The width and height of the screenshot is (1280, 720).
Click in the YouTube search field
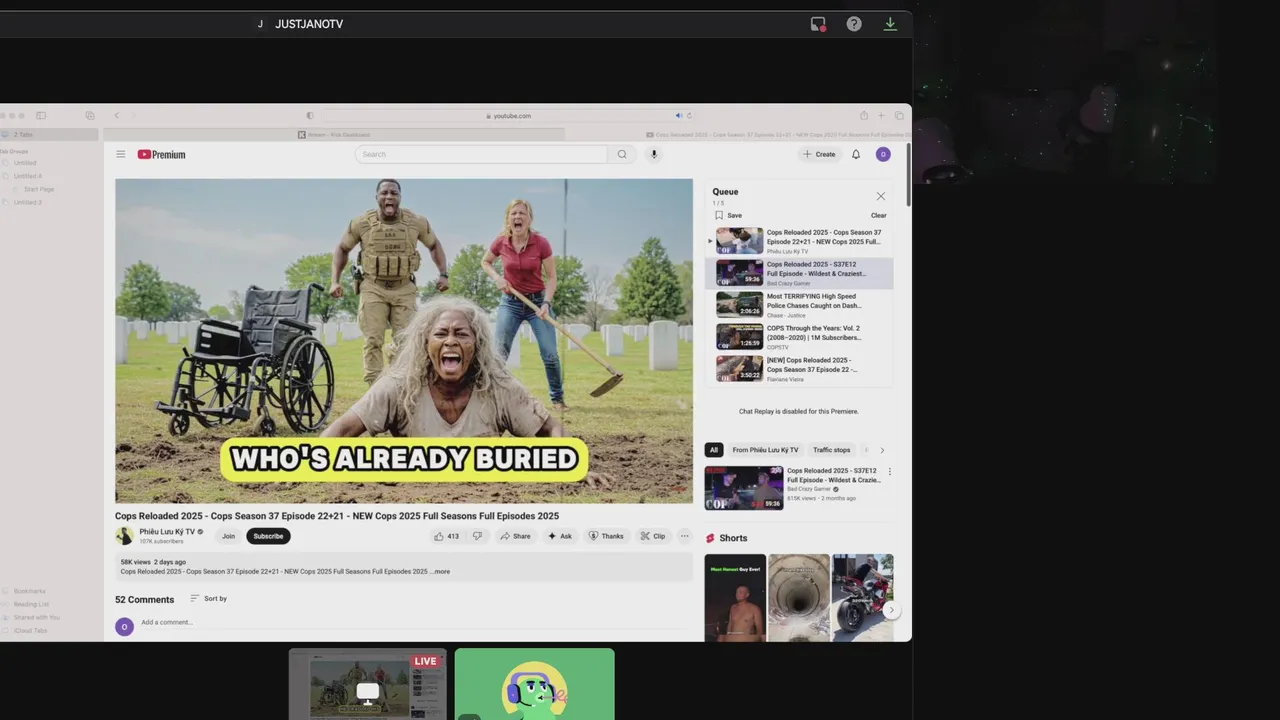coord(481,154)
